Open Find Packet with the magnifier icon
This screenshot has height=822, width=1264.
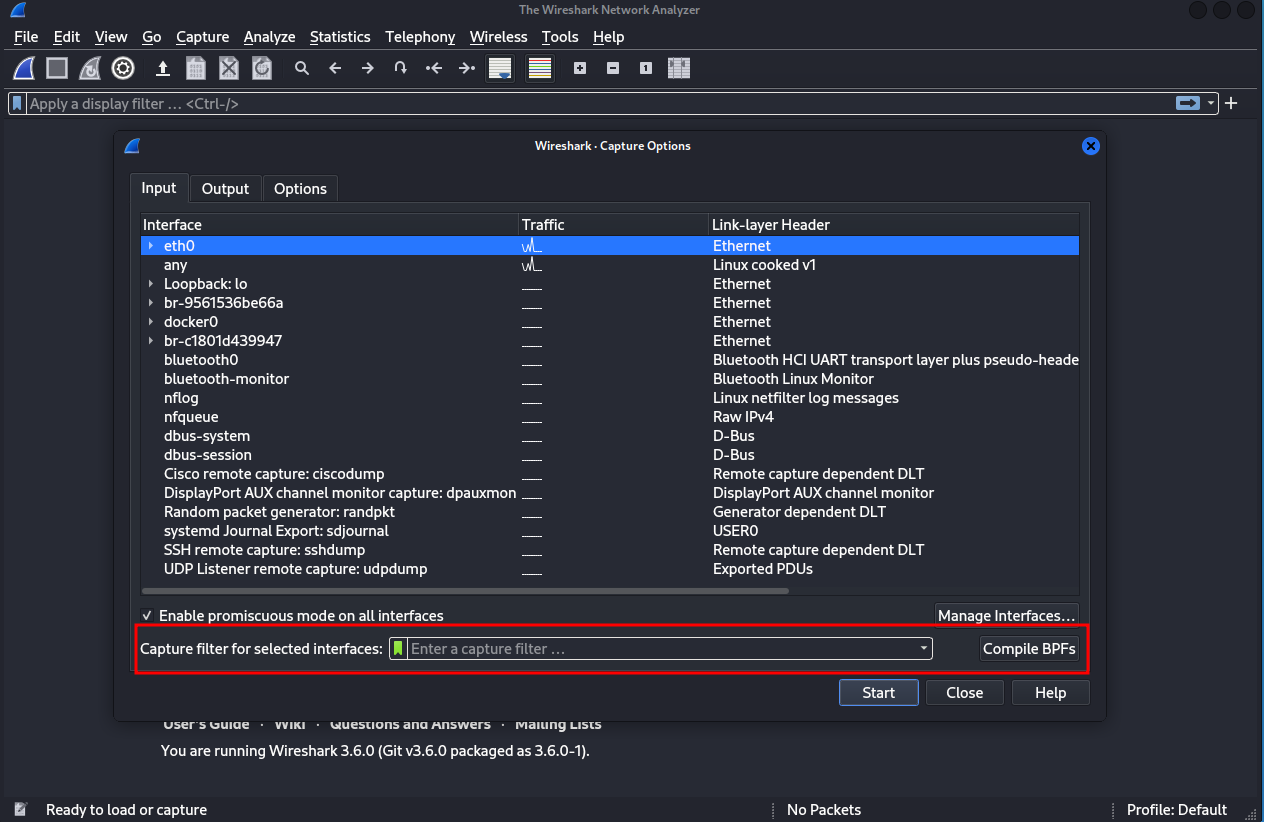tap(302, 68)
